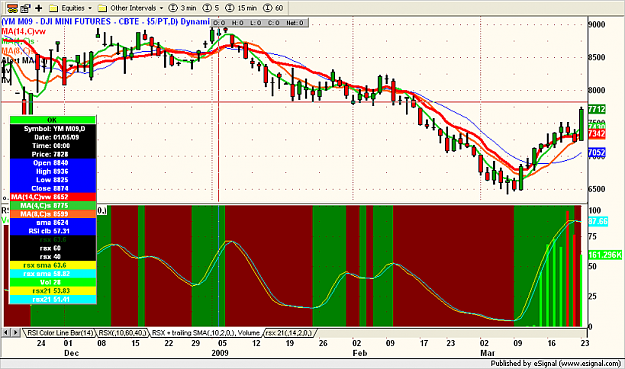625x369 pixels.
Task: Click the symbol link chain icon
Action: pyautogui.click(x=12, y=8)
